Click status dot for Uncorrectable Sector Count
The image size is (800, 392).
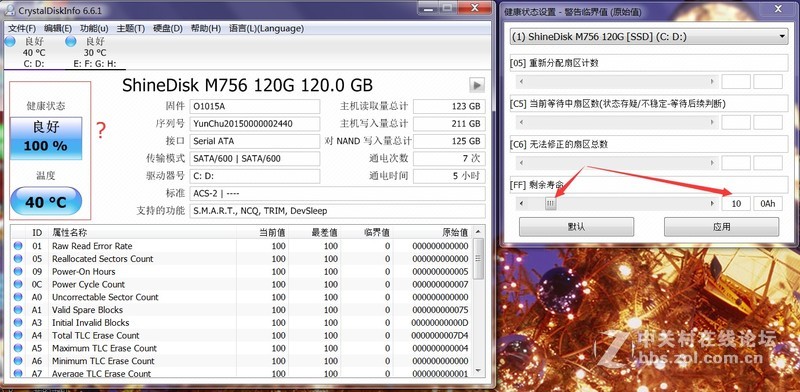tap(18, 297)
